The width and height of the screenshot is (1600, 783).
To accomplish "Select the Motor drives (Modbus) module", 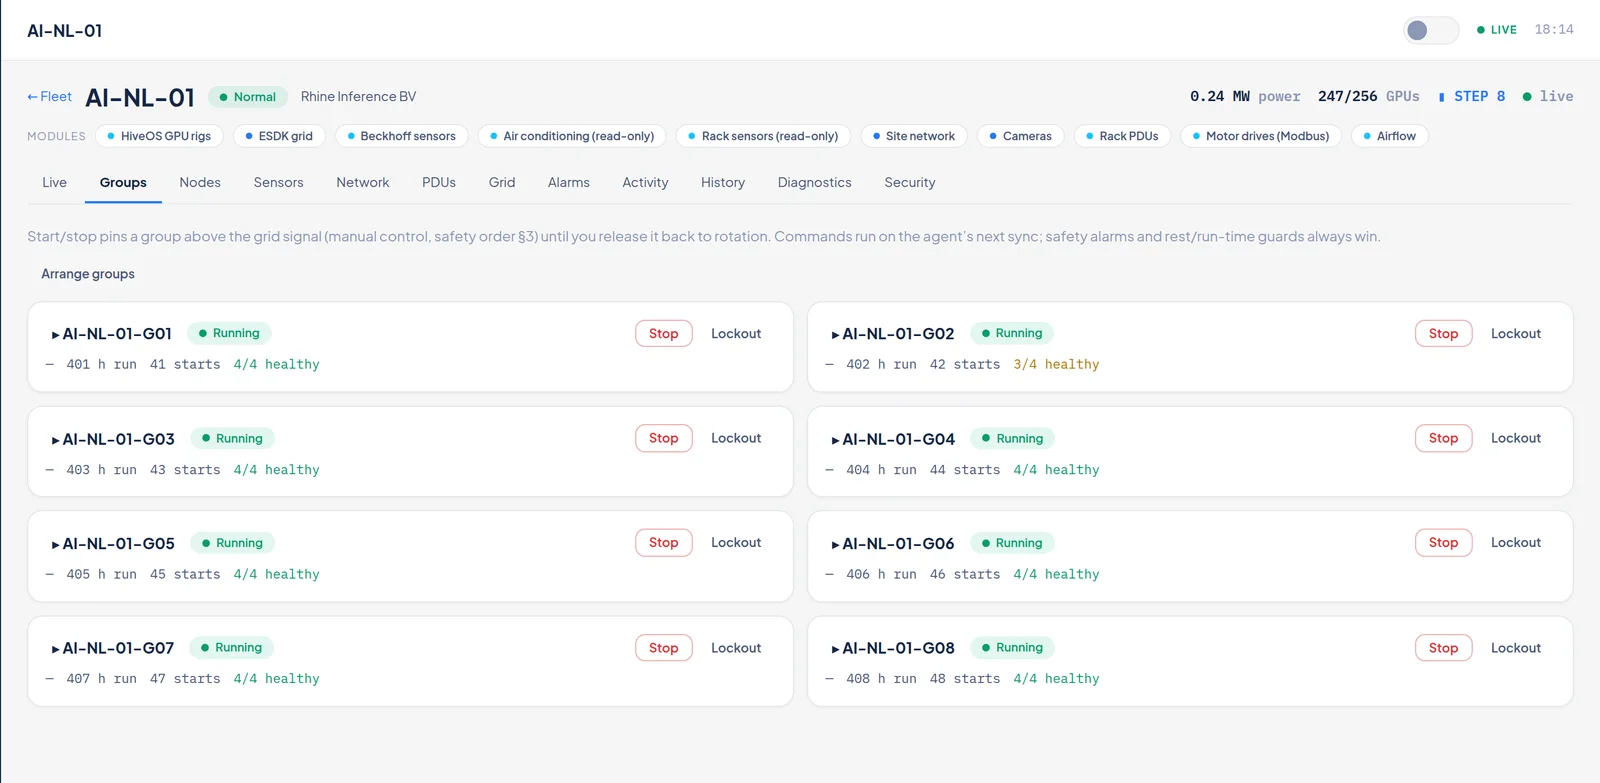I will point(1261,136).
